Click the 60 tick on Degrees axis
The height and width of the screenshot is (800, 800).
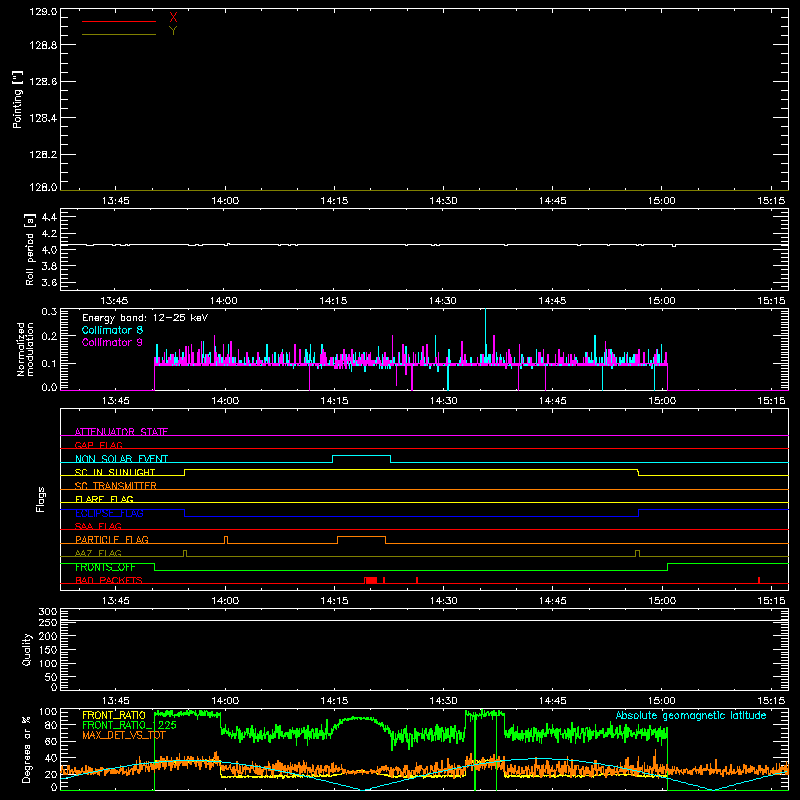pyautogui.click(x=51, y=741)
